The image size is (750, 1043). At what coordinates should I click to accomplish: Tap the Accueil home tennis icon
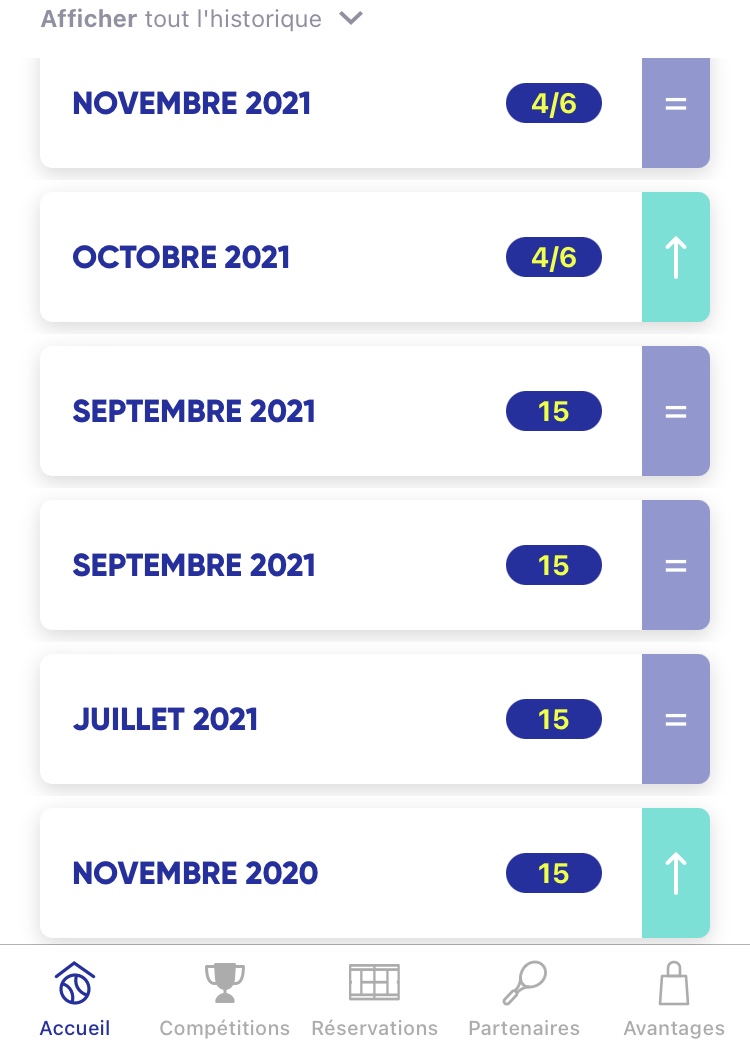tap(75, 984)
